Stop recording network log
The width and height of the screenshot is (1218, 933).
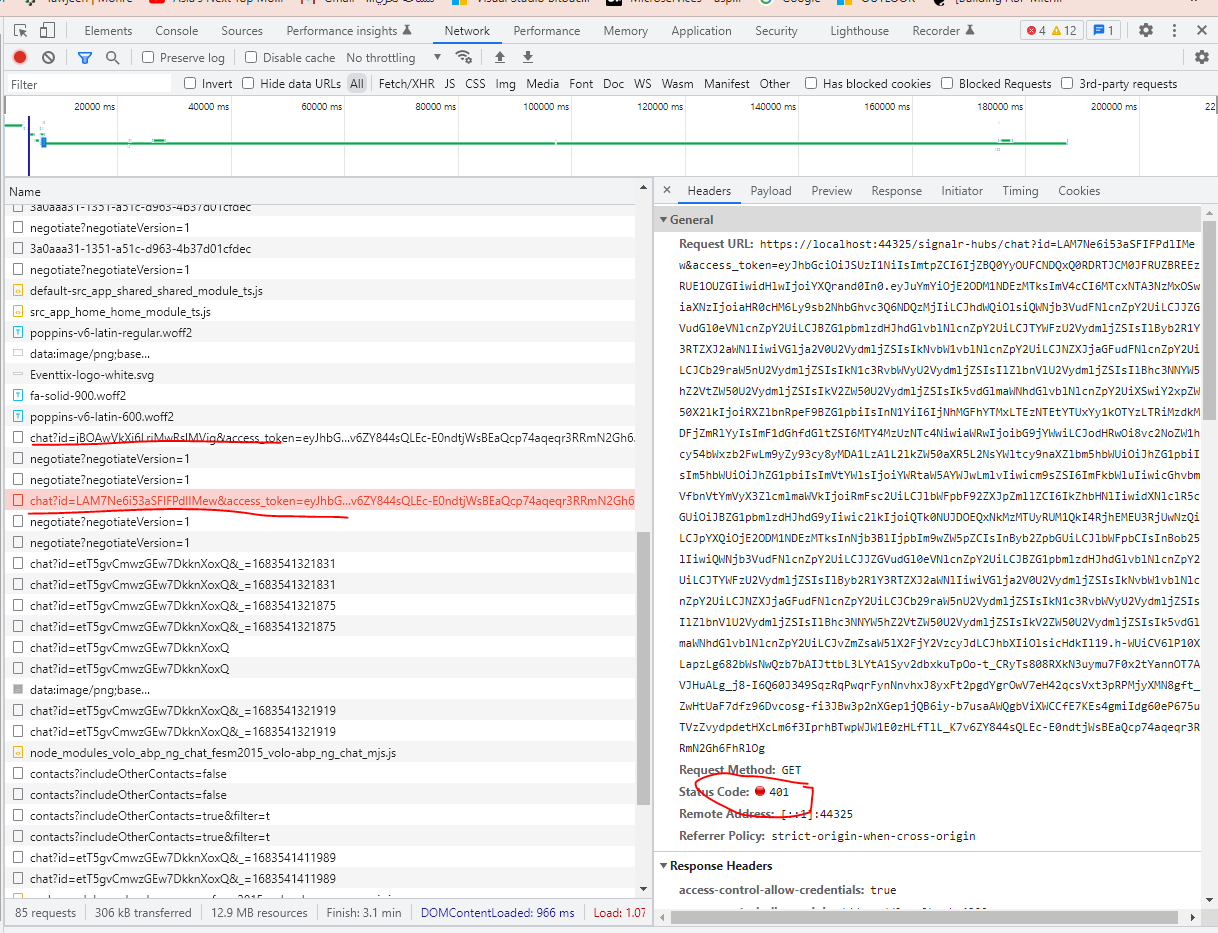pos(20,58)
